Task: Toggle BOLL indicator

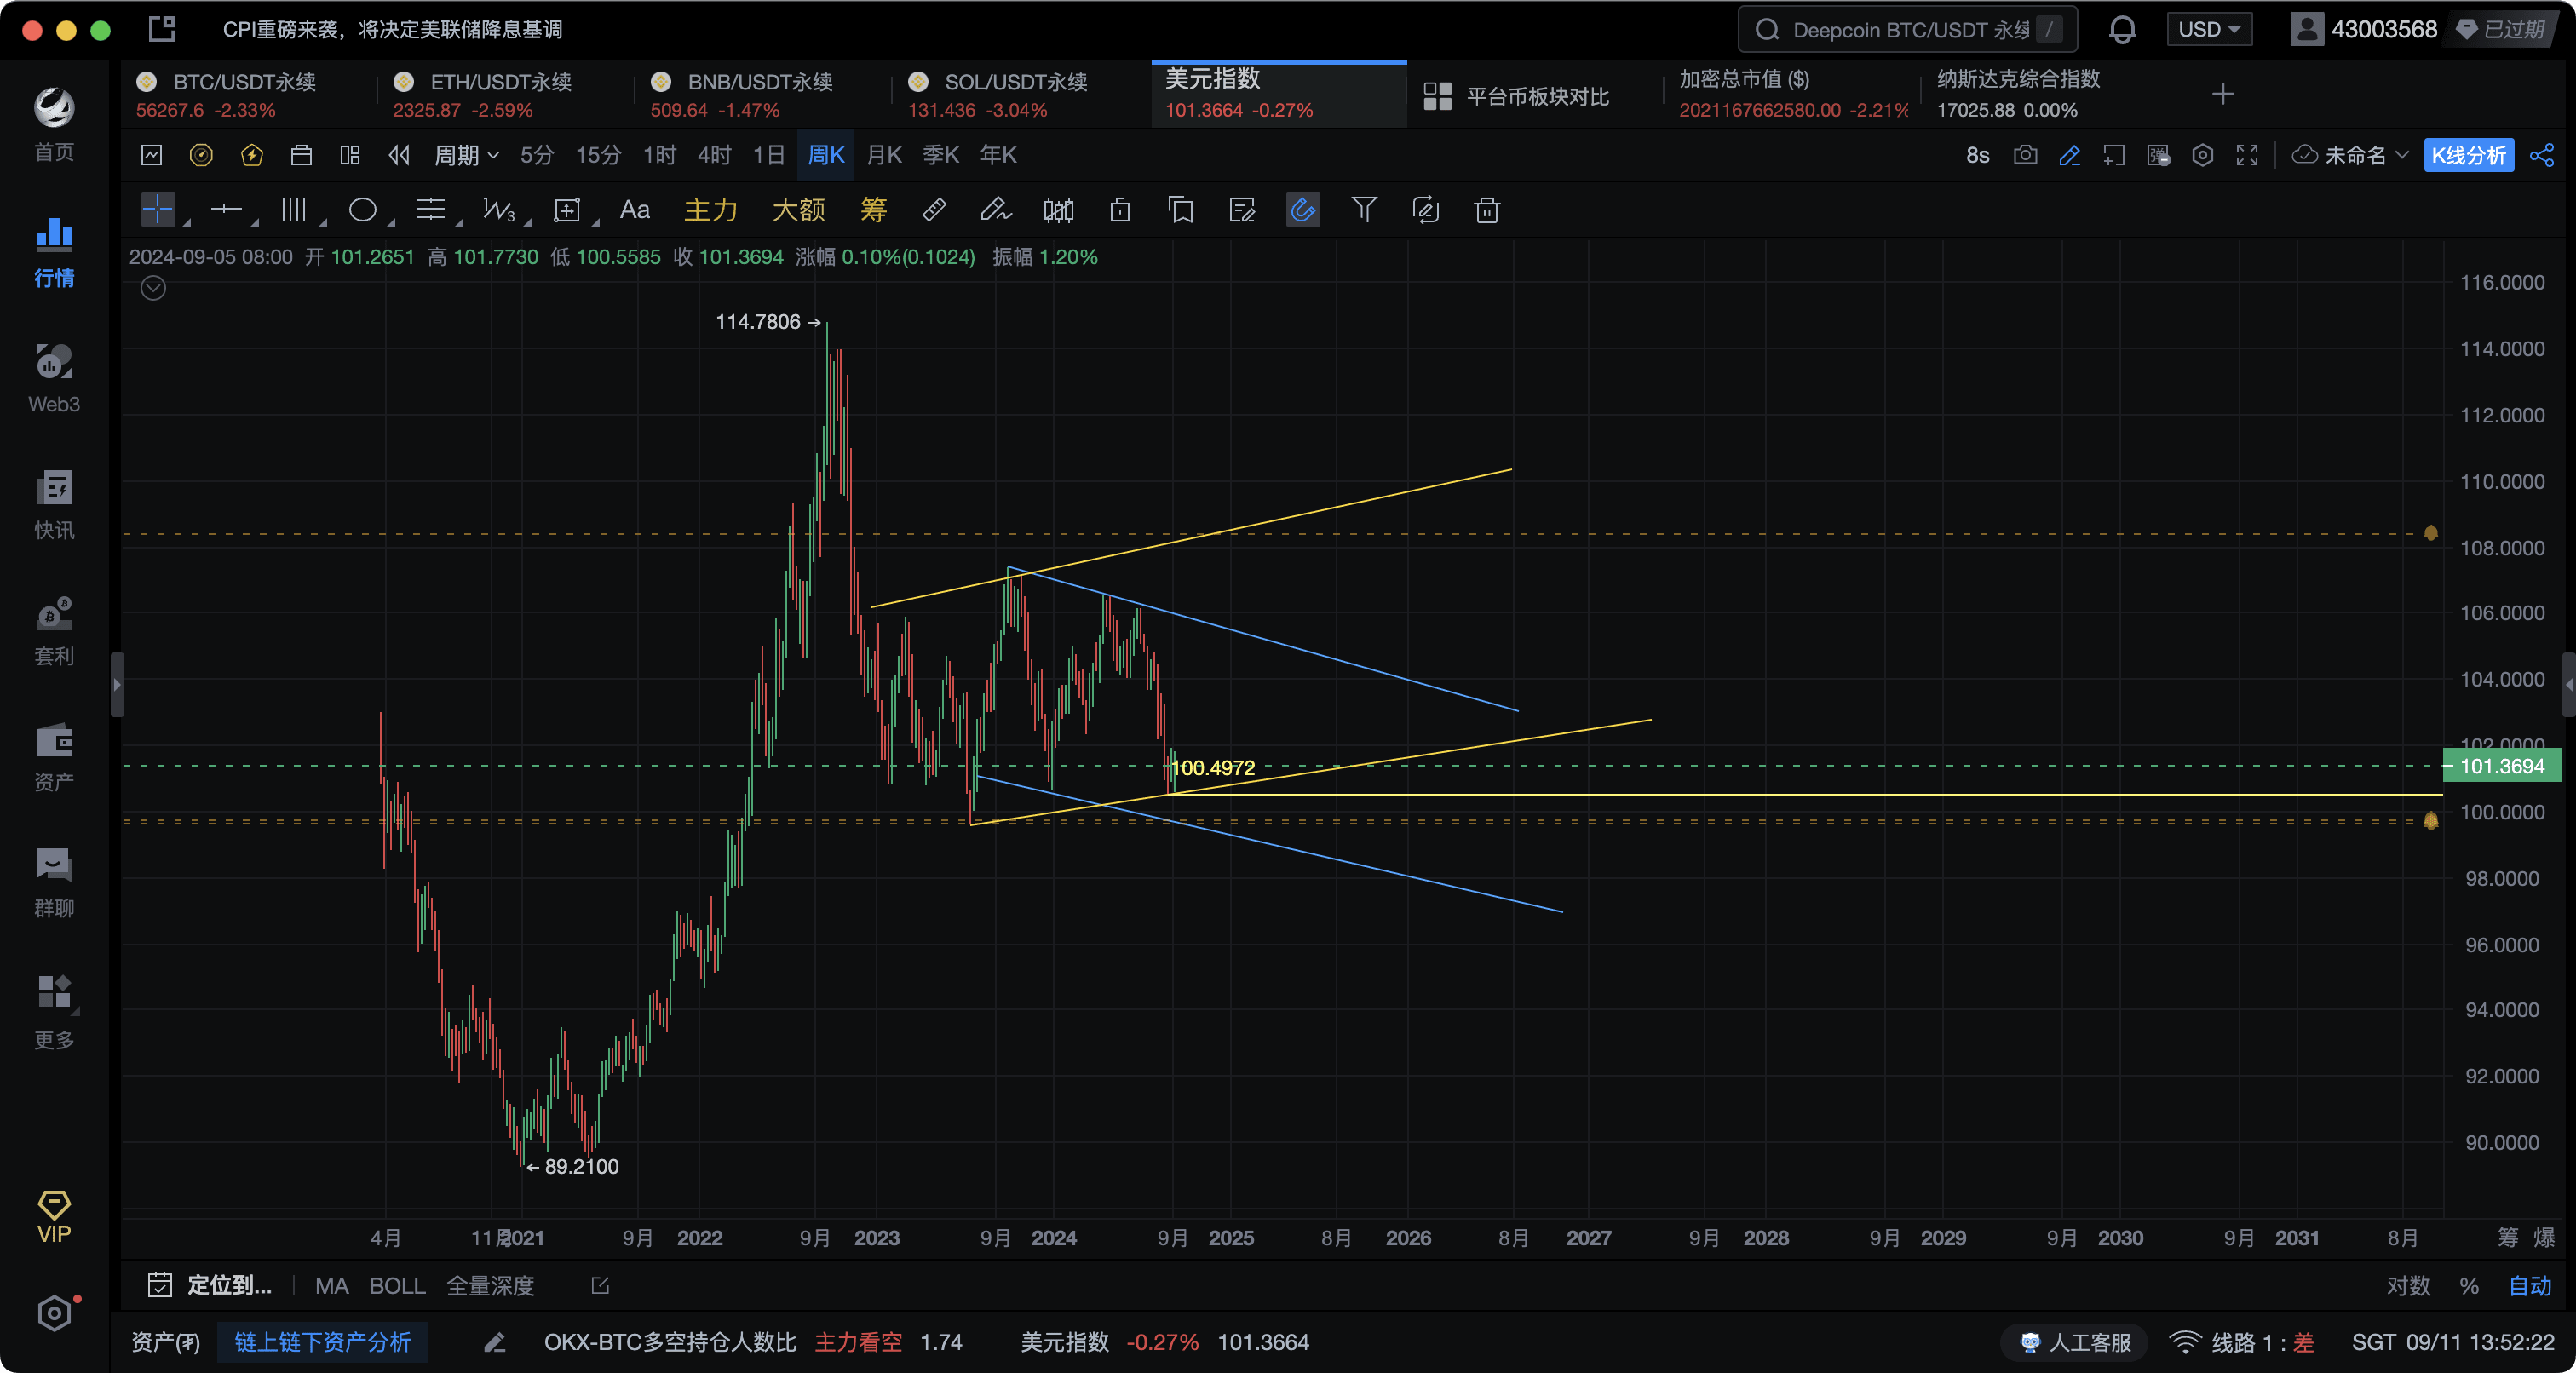Action: 397,1285
